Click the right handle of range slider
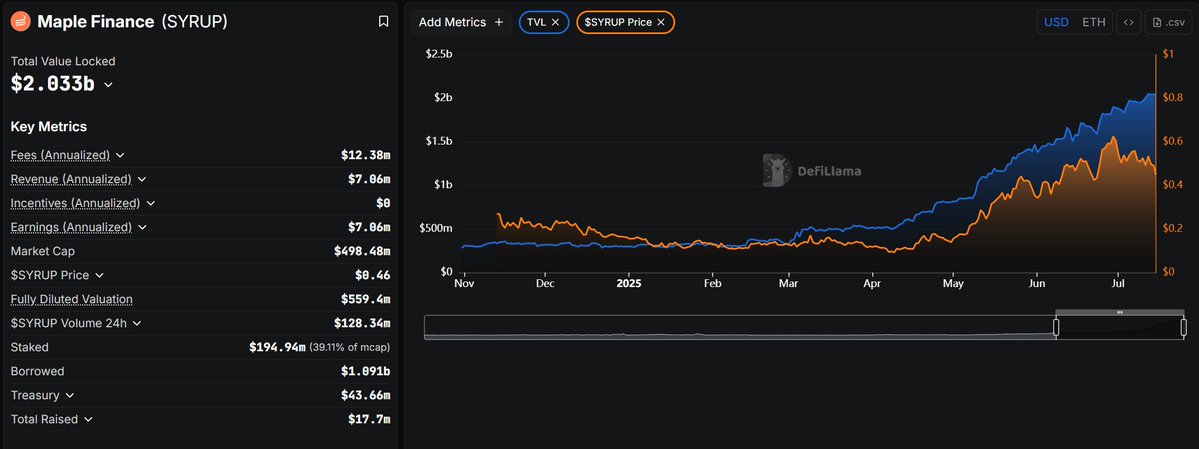The height and width of the screenshot is (449, 1199). 1184,327
